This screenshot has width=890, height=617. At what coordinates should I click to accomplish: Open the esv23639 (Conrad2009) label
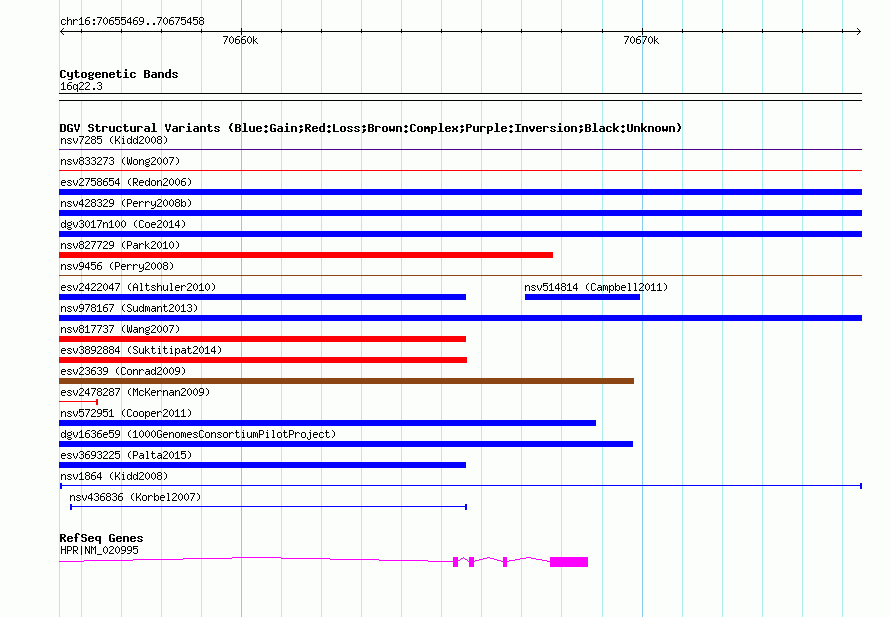123,371
